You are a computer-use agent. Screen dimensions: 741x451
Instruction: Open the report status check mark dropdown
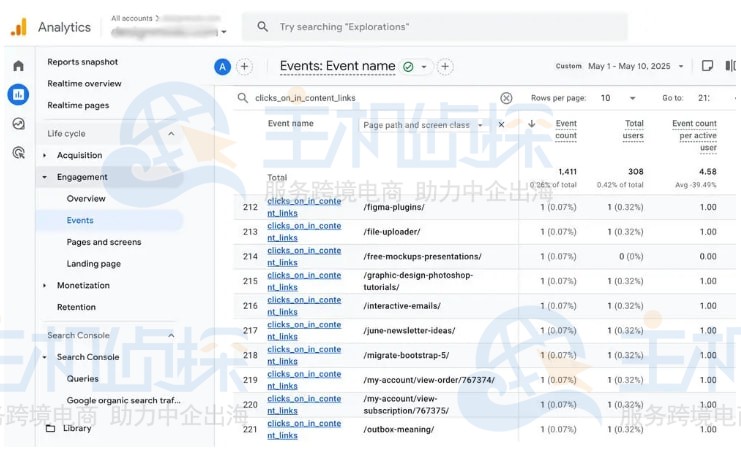pos(414,67)
